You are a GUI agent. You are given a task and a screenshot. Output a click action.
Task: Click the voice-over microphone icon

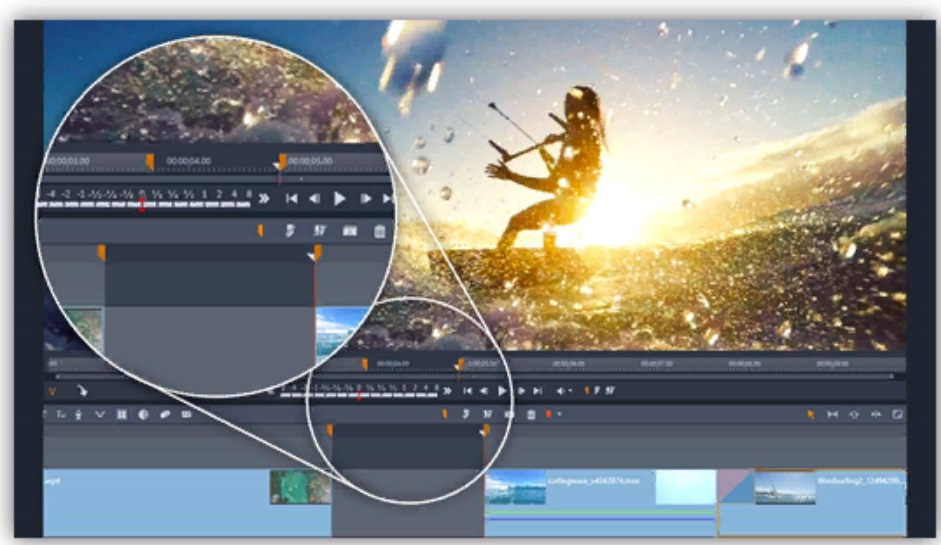point(78,414)
